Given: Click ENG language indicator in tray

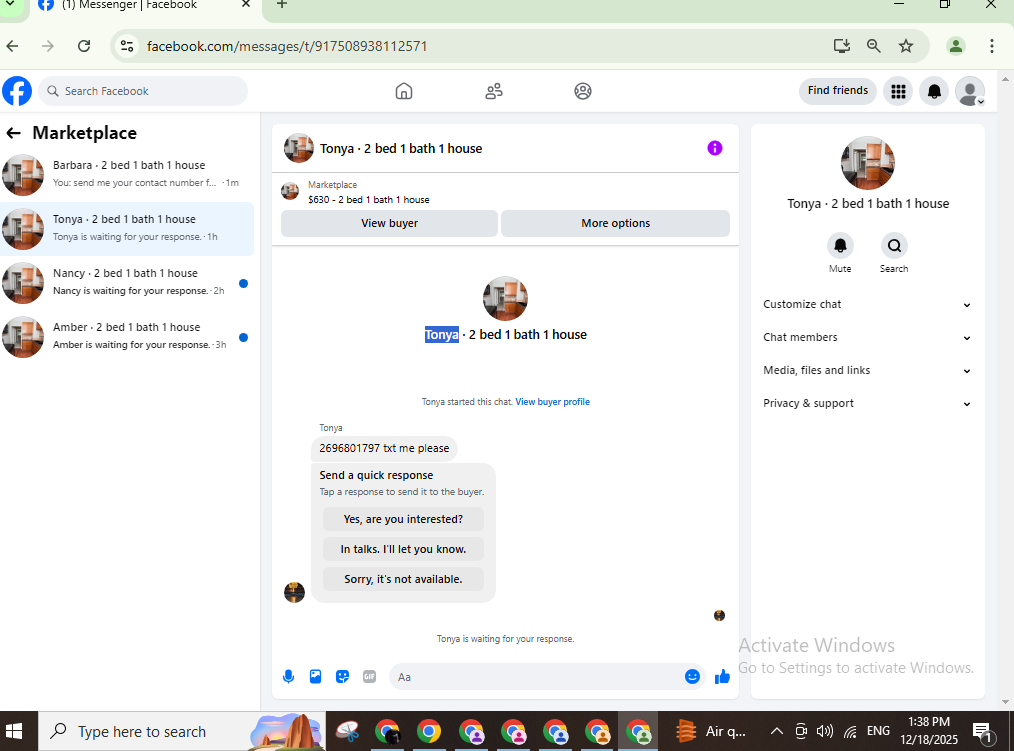Looking at the screenshot, I should pyautogui.click(x=878, y=731).
